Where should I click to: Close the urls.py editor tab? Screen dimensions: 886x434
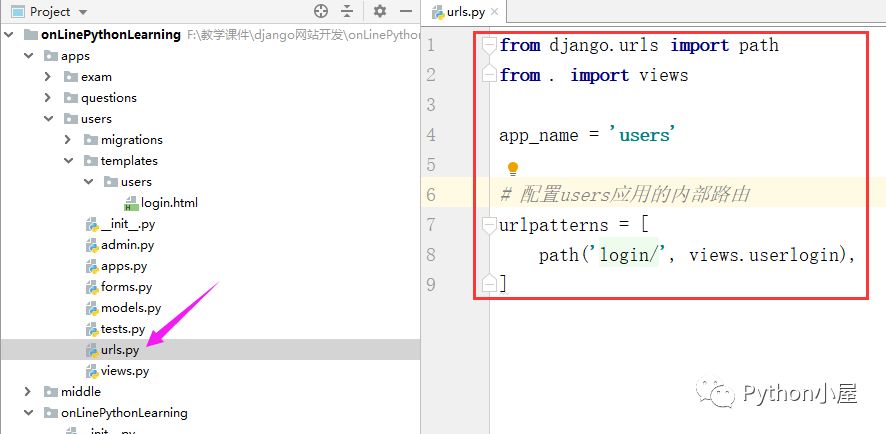point(495,12)
